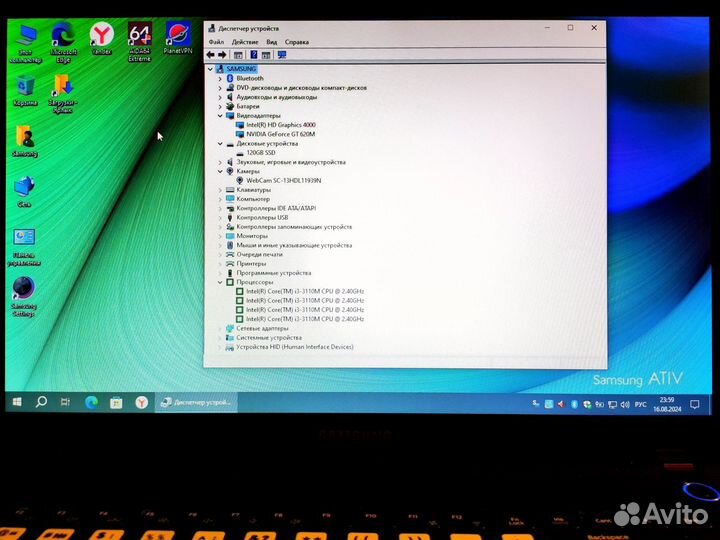
Task: Select WebCam SC-13HDL11939N device
Action: (283, 180)
